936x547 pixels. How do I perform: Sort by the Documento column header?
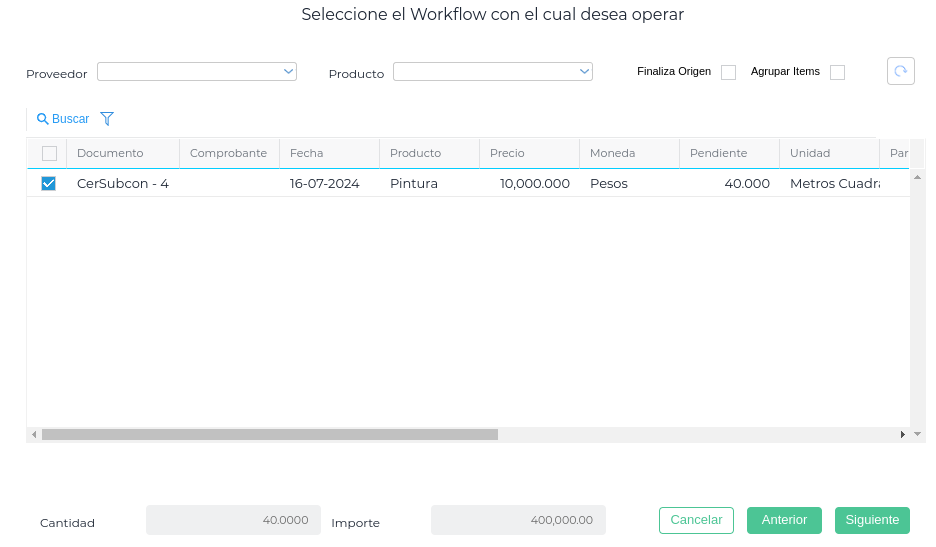[x=110, y=153]
